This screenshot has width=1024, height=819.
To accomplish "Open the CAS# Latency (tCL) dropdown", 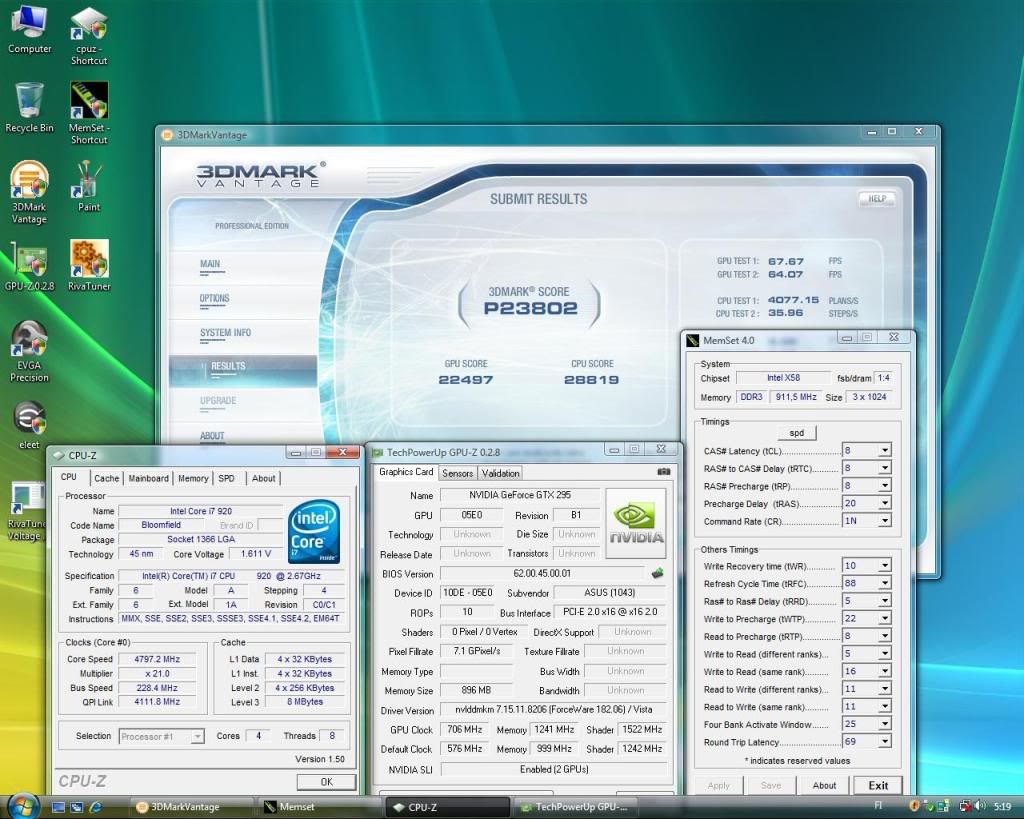I will click(x=884, y=450).
